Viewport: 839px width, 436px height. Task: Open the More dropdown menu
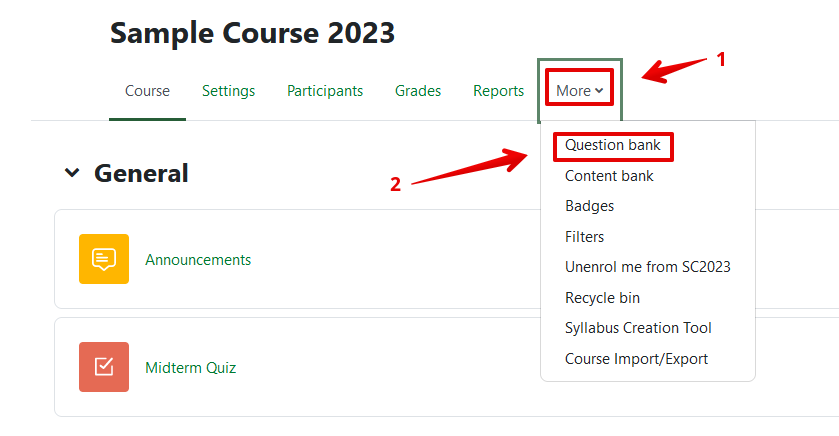pos(579,91)
